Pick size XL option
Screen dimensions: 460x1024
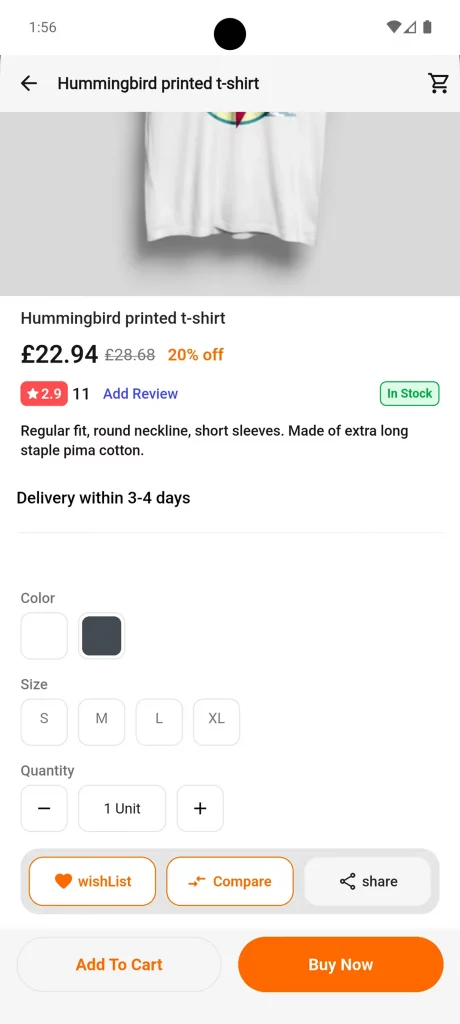(216, 722)
